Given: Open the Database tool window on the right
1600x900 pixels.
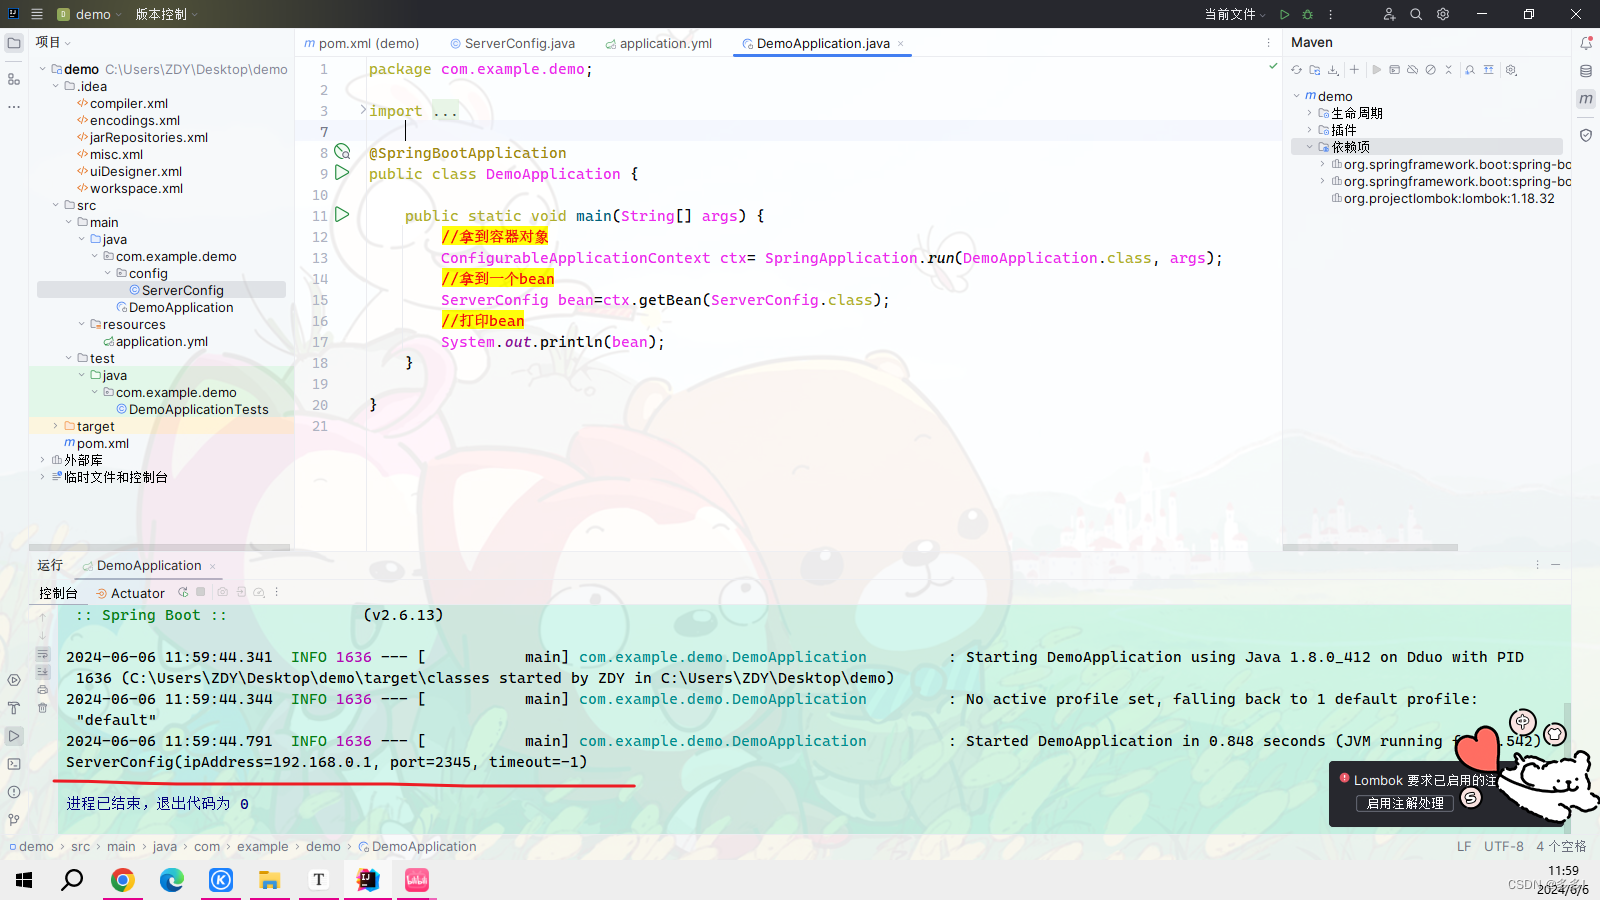Looking at the screenshot, I should pos(1586,71).
